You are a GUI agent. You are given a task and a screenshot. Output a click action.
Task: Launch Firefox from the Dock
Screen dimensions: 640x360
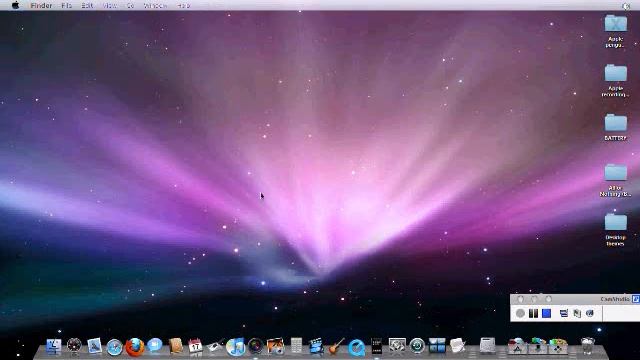pyautogui.click(x=135, y=347)
